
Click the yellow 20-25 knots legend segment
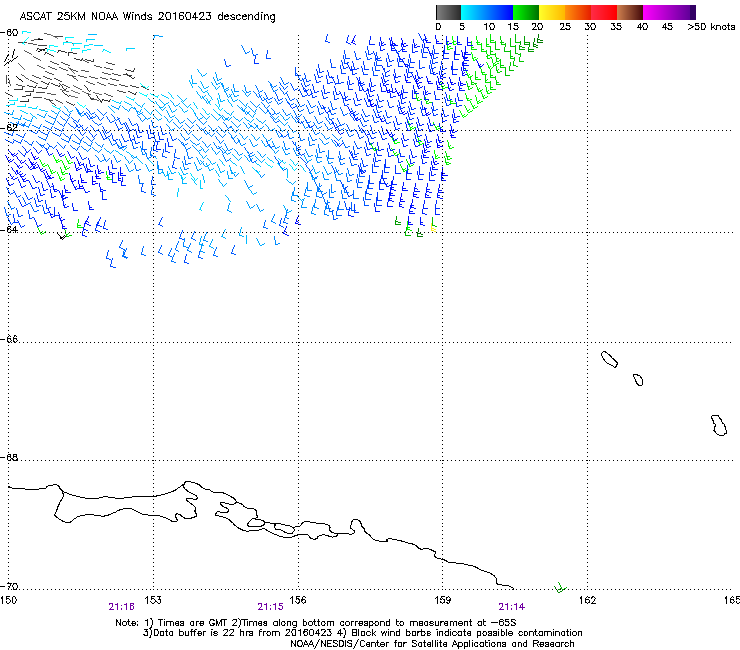tap(552, 12)
